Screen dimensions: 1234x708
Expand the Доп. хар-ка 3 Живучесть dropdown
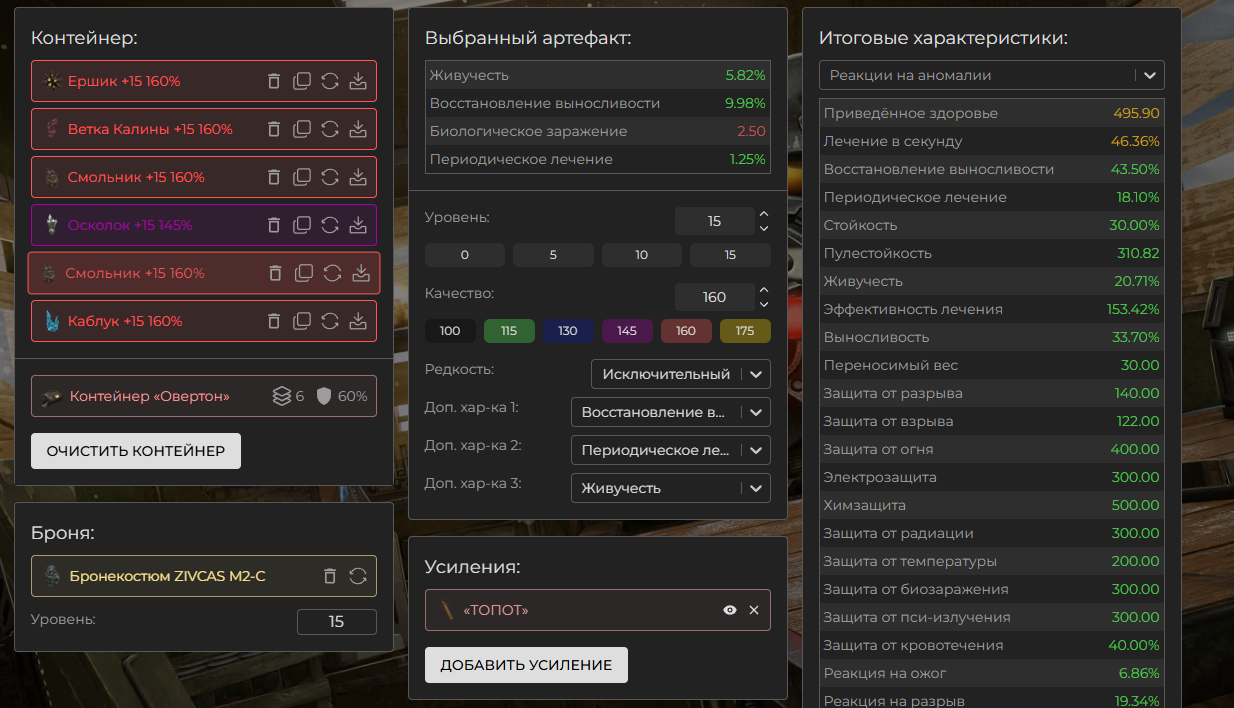(671, 488)
